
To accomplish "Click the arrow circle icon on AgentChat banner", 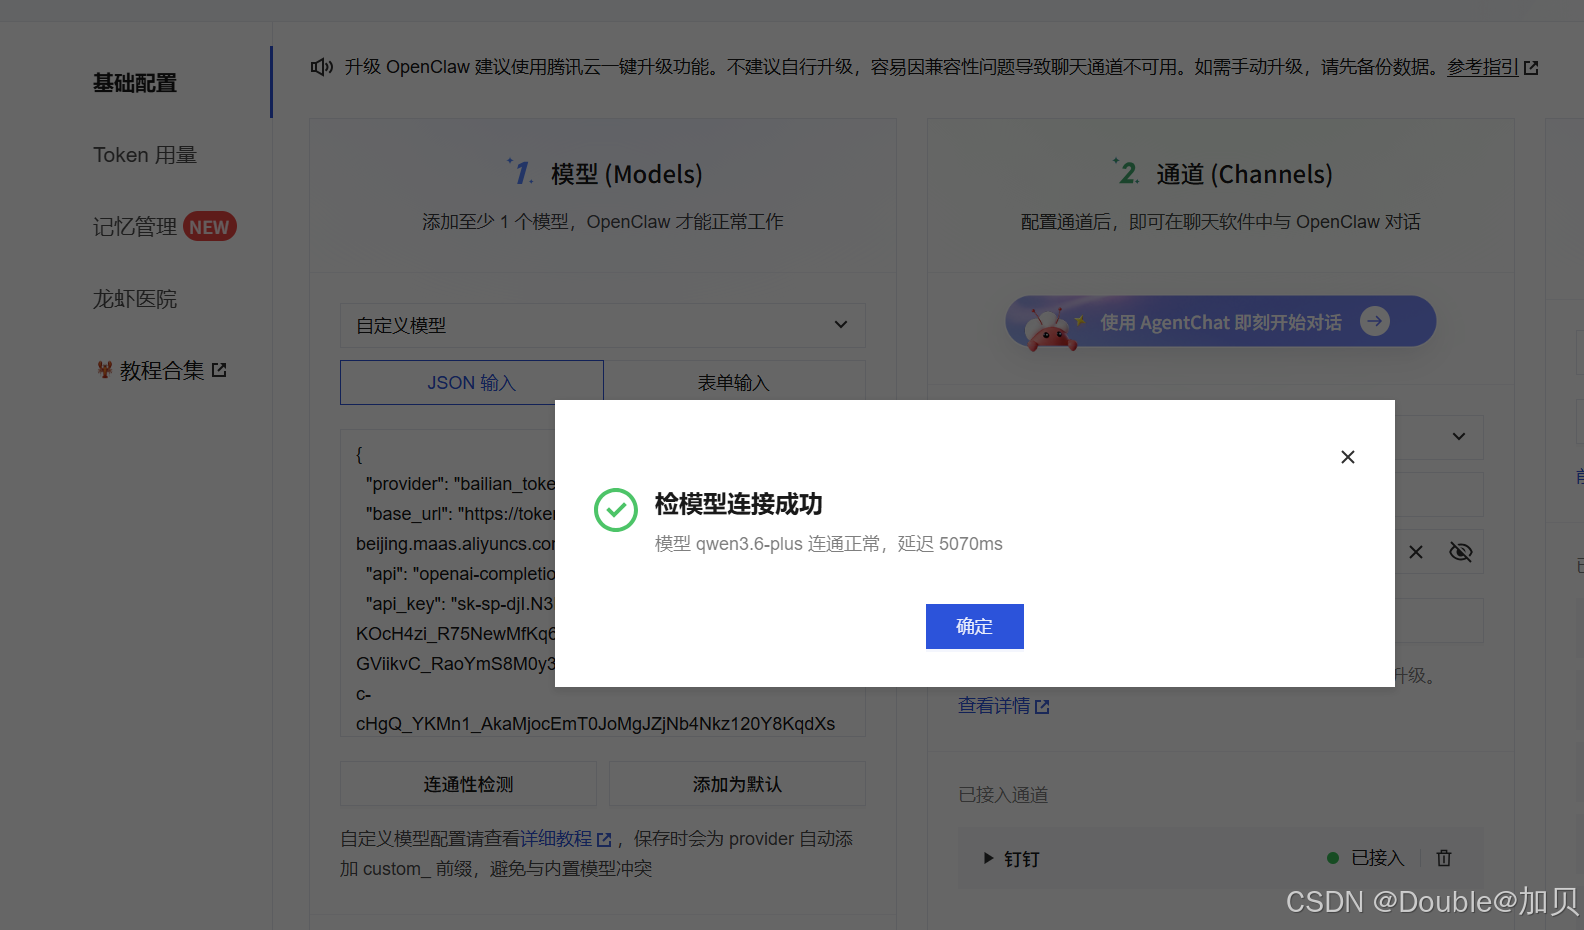I will (1375, 321).
